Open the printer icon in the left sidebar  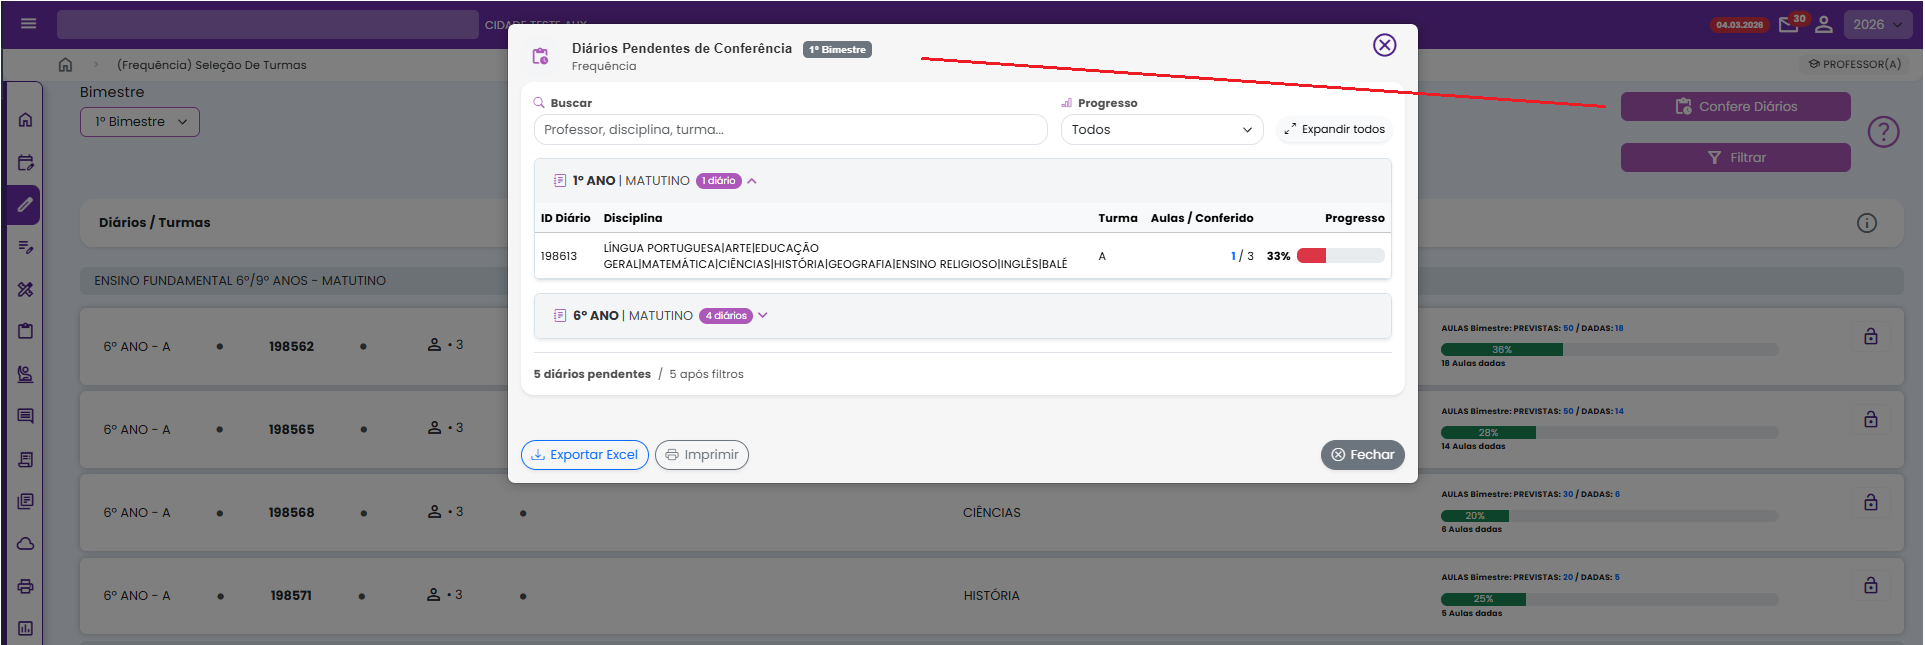[x=26, y=587]
